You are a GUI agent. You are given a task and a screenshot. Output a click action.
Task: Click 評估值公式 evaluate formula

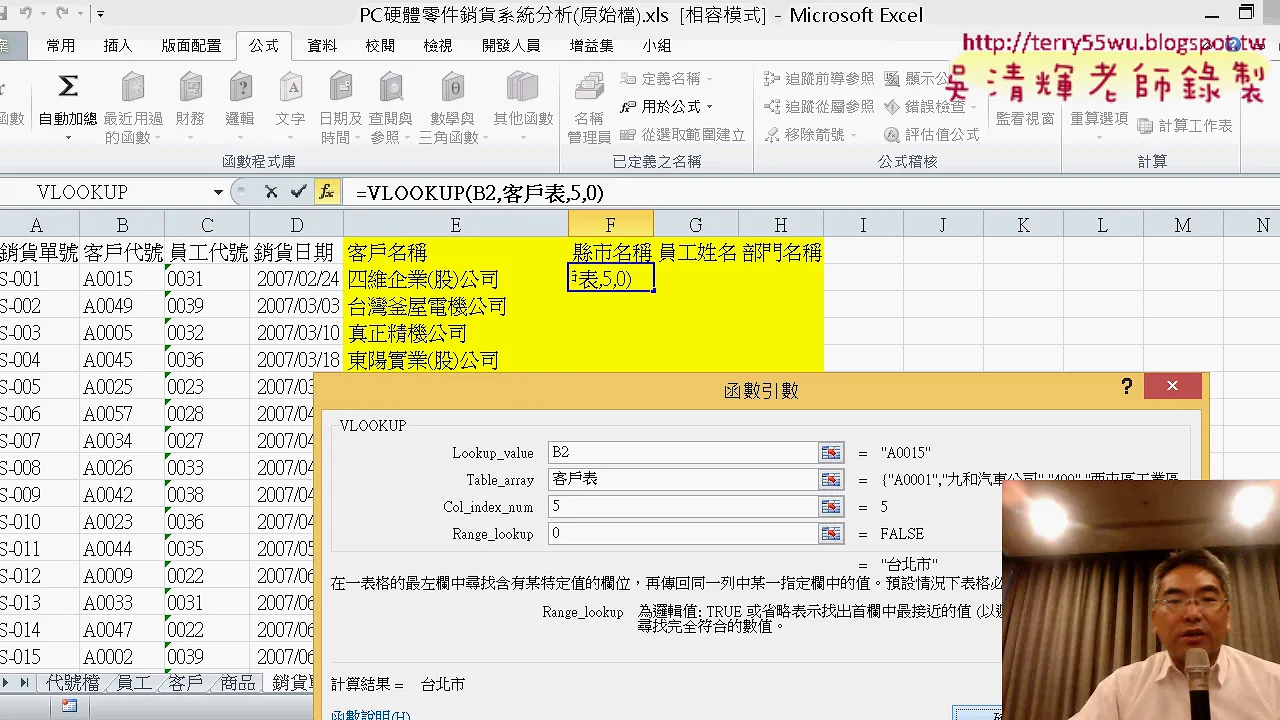point(932,135)
